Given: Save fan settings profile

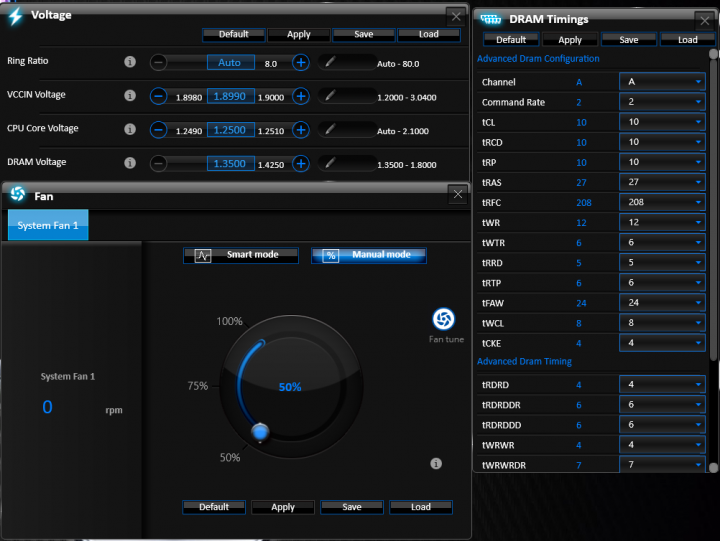Looking at the screenshot, I should [x=352, y=507].
